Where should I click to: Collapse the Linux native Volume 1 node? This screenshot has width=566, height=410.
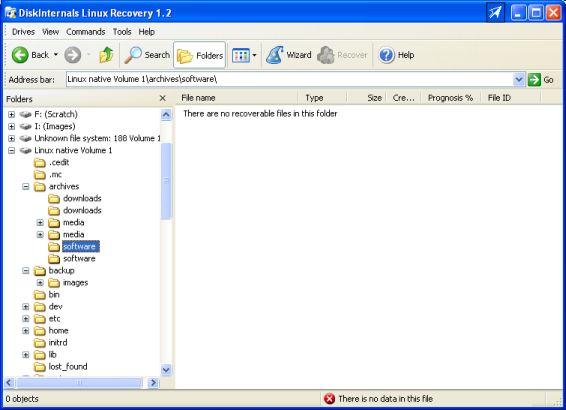(x=12, y=150)
